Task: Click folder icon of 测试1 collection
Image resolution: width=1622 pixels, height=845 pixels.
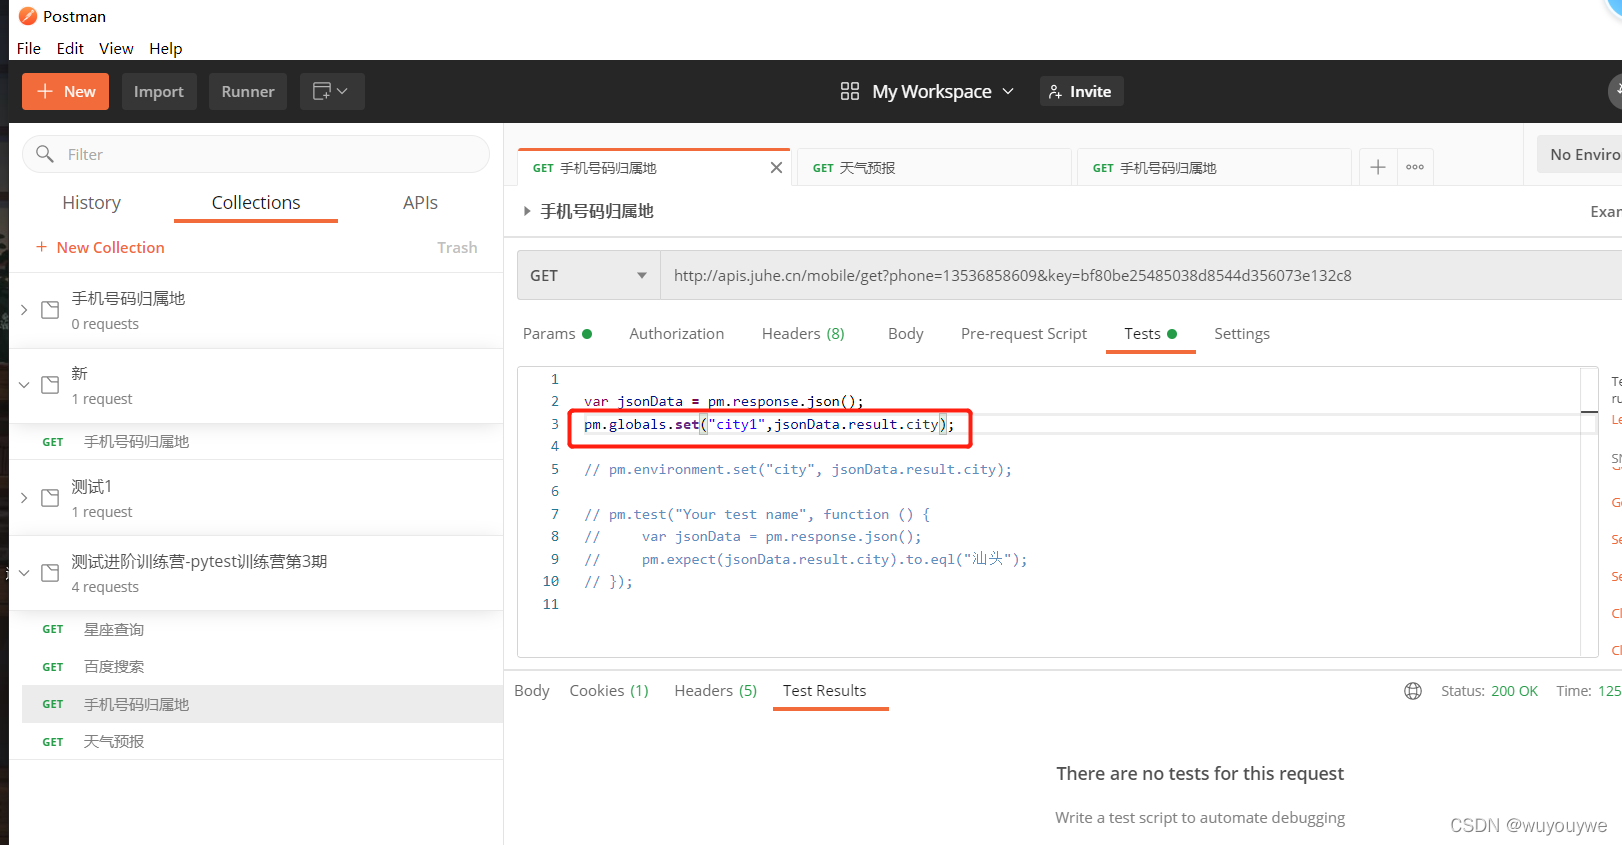Action: 50,498
